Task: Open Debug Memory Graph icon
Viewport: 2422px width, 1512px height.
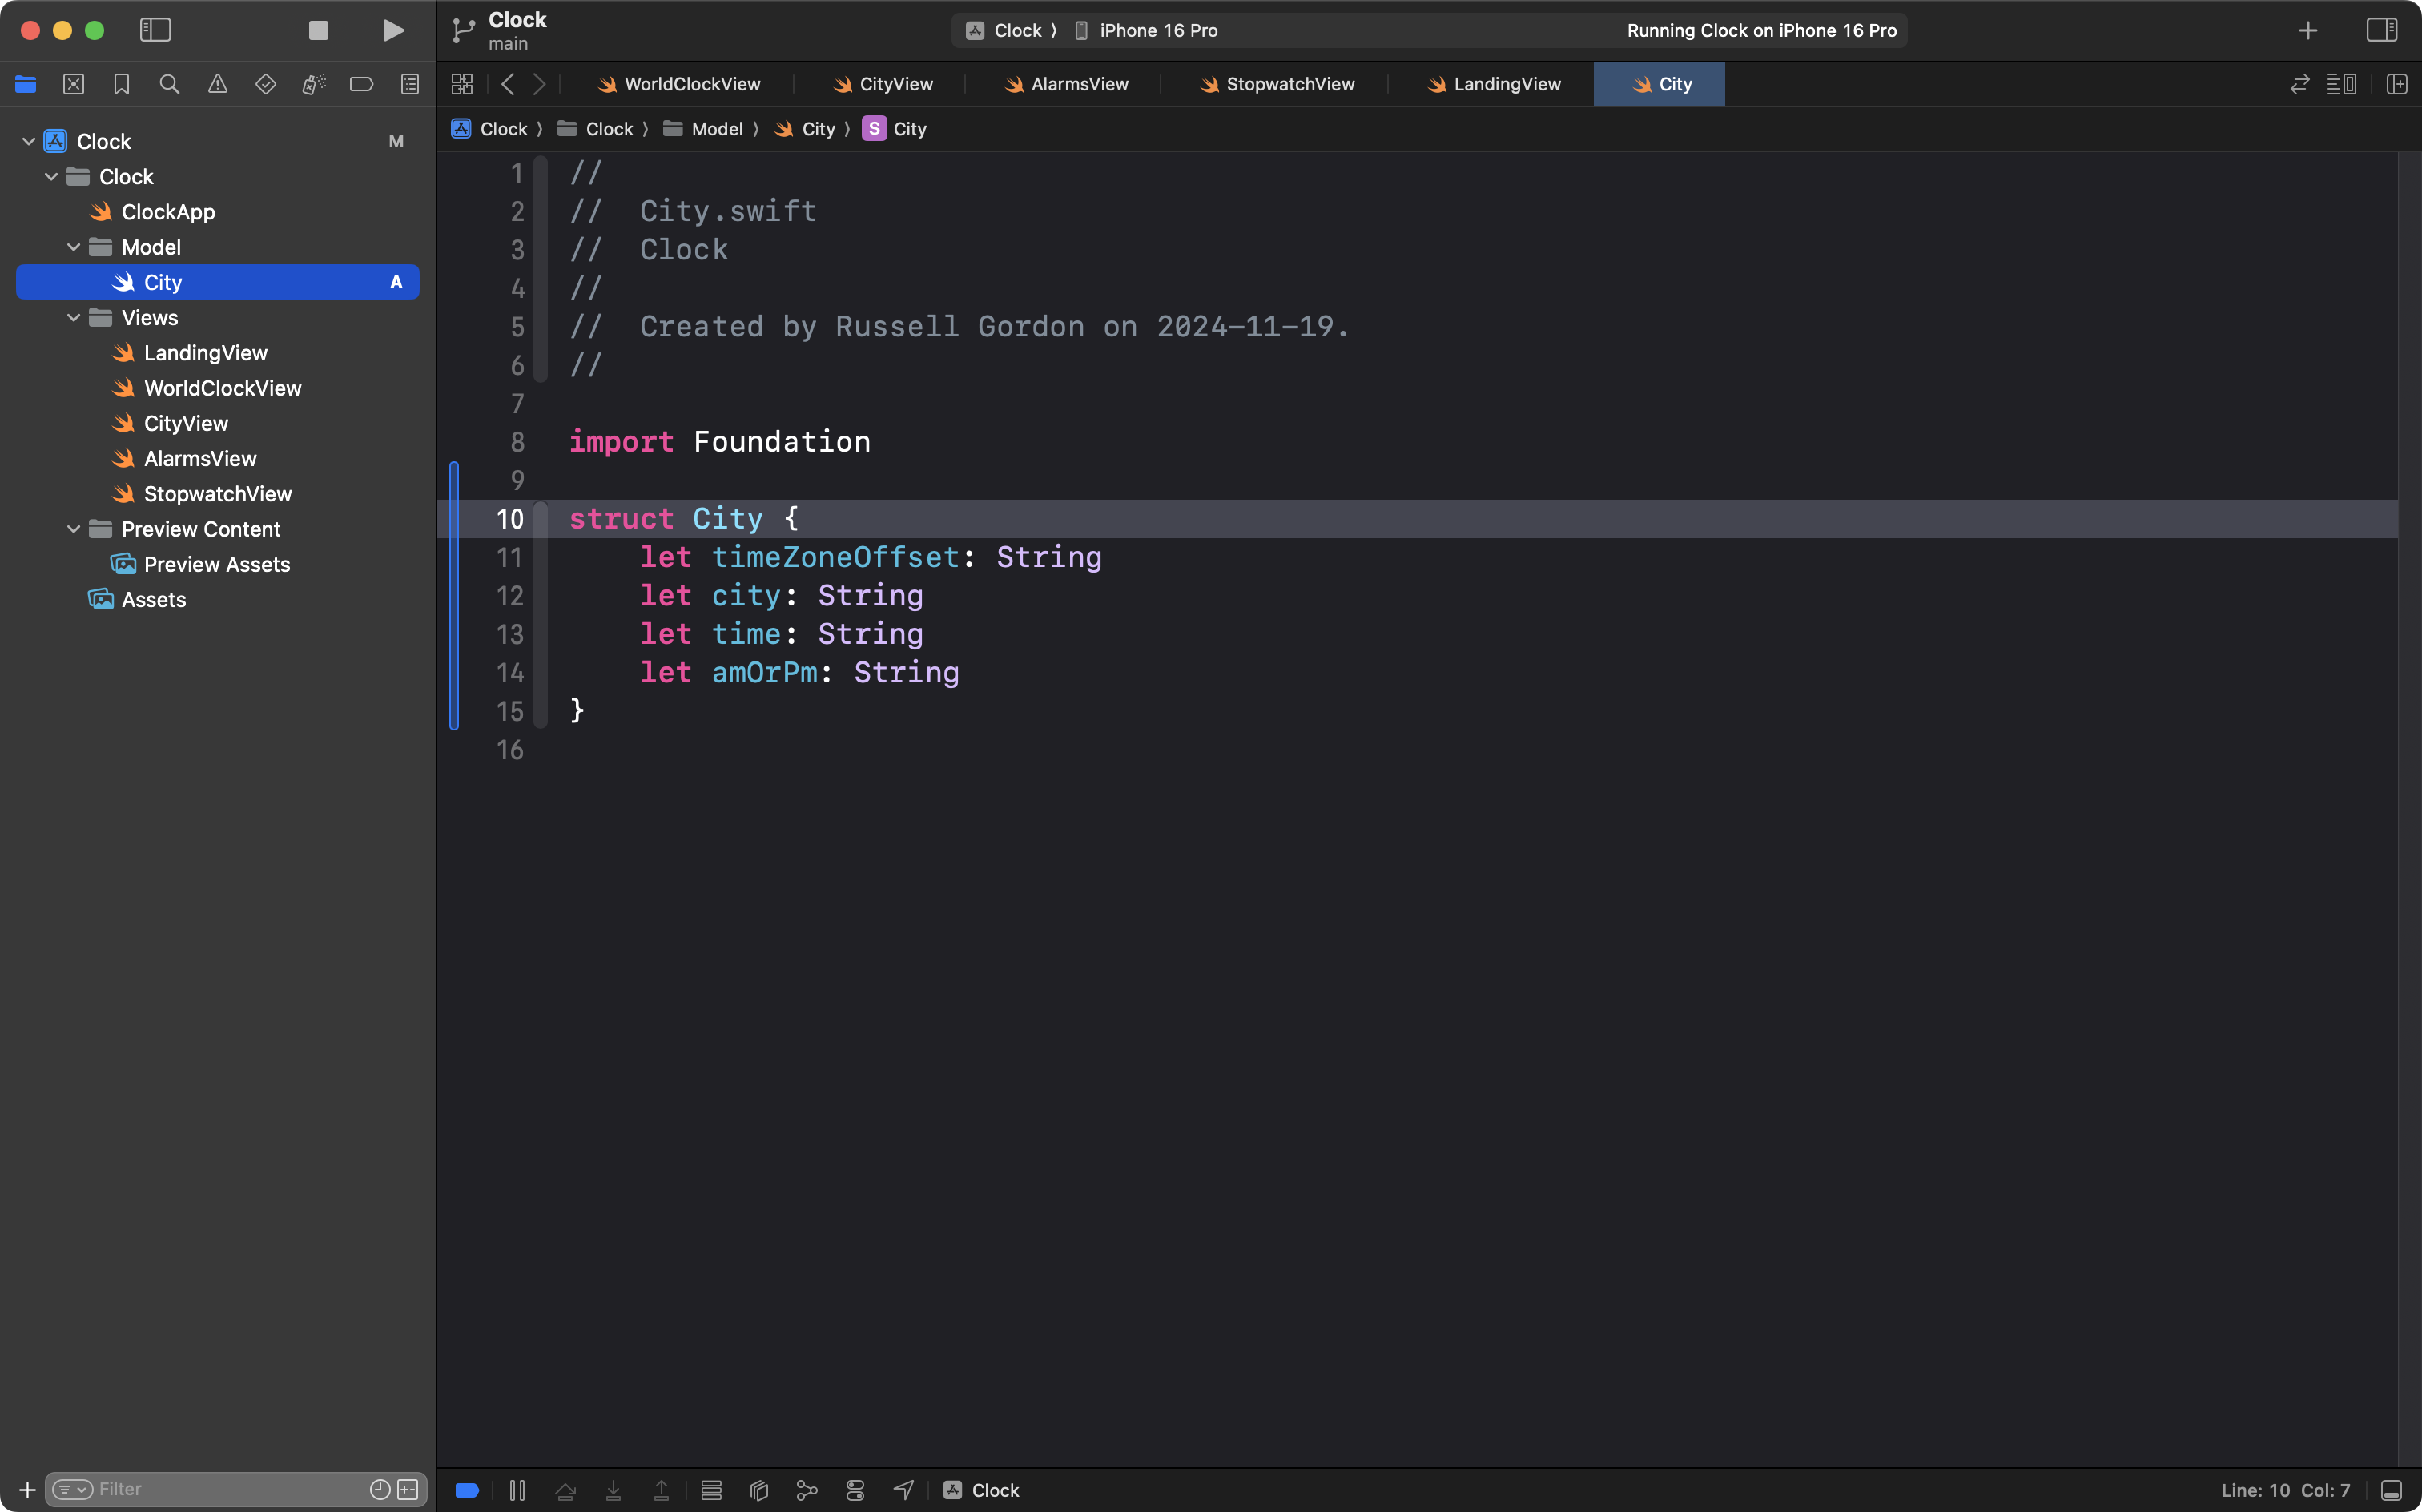Action: point(807,1490)
